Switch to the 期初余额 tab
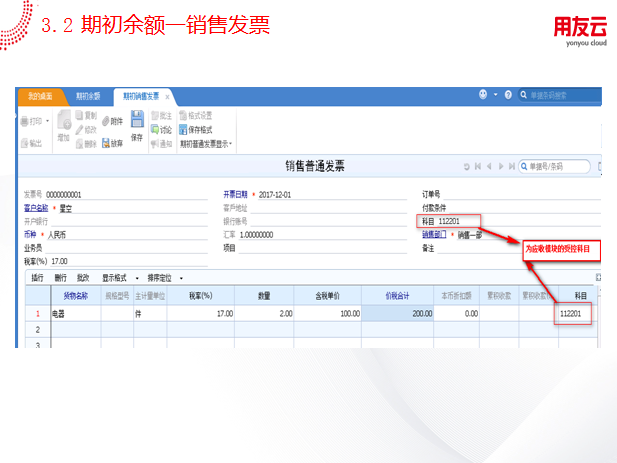 point(88,96)
